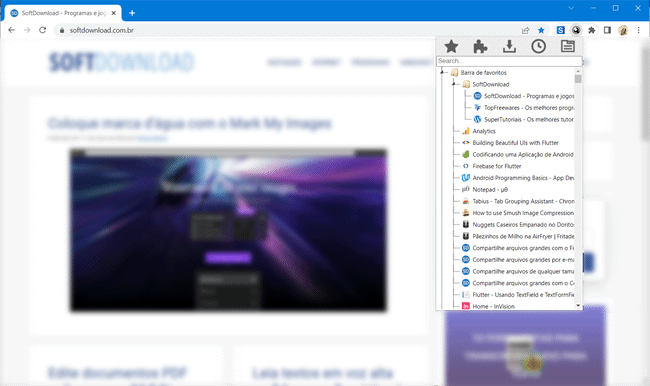Collapse the Barra de favoritos folder
This screenshot has height=386, width=650.
(x=442, y=73)
